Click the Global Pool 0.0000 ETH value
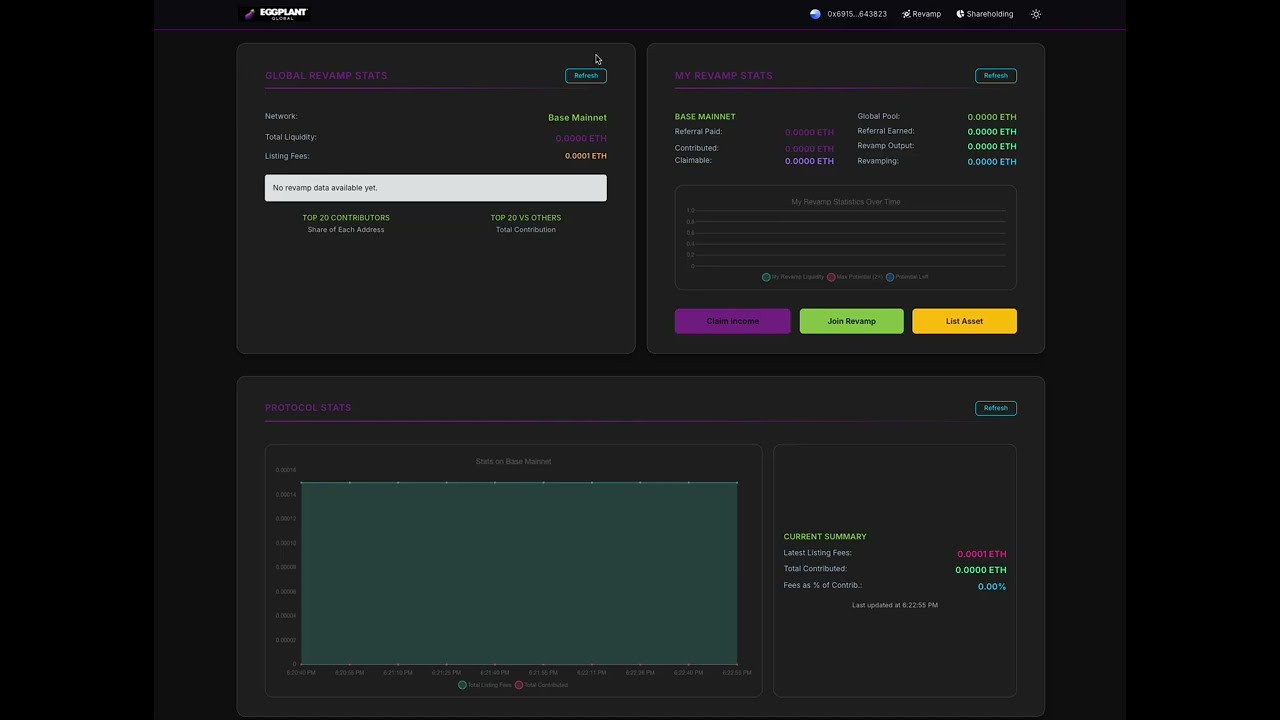The width and height of the screenshot is (1280, 720). 992,117
